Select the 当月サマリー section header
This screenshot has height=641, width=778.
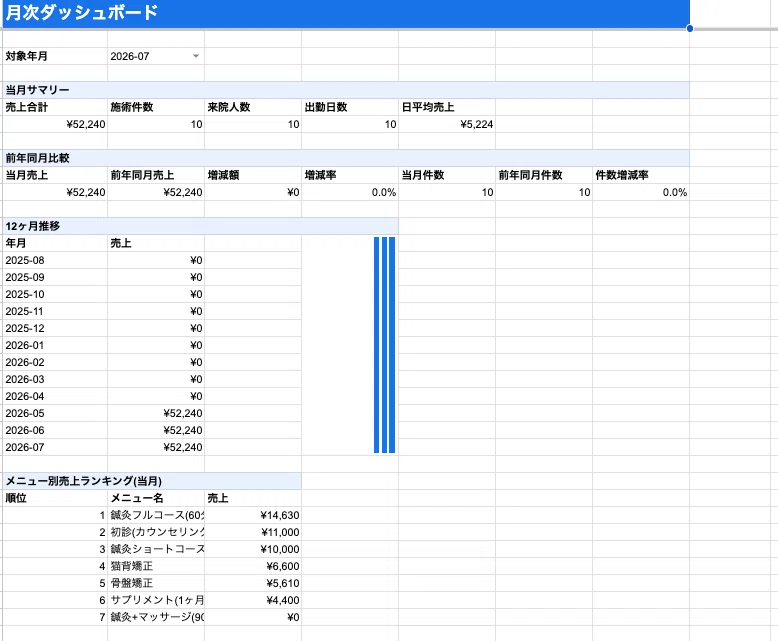[x=346, y=90]
